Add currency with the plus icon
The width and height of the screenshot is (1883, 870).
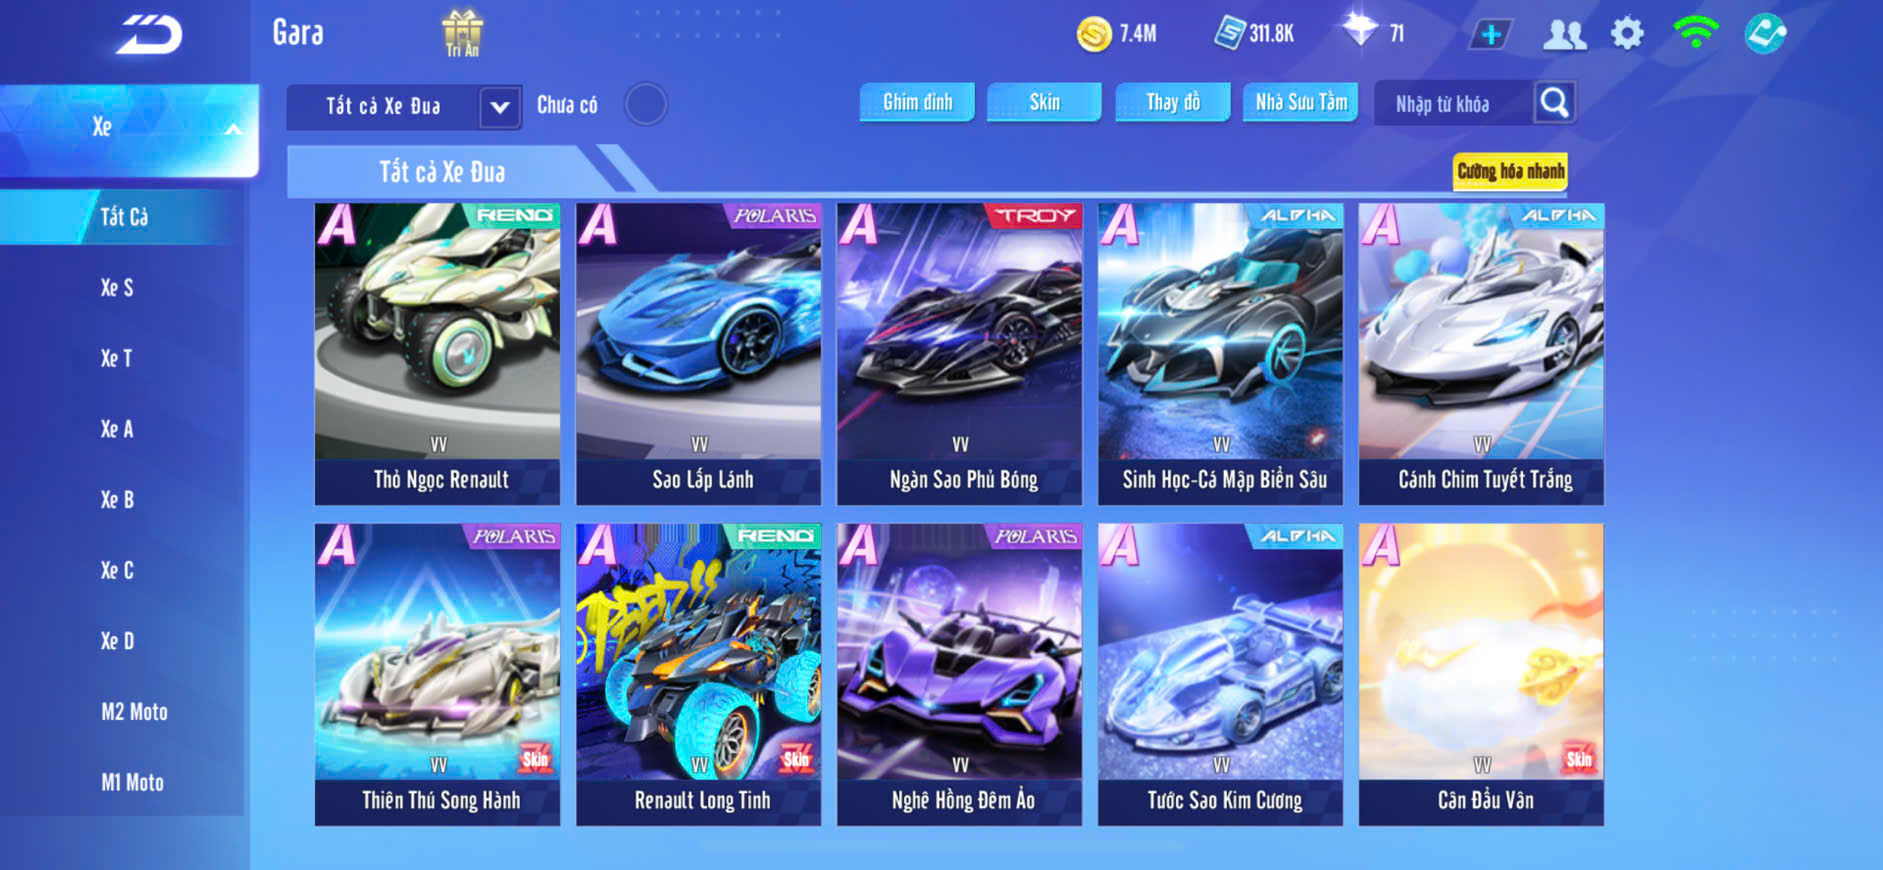click(1491, 35)
